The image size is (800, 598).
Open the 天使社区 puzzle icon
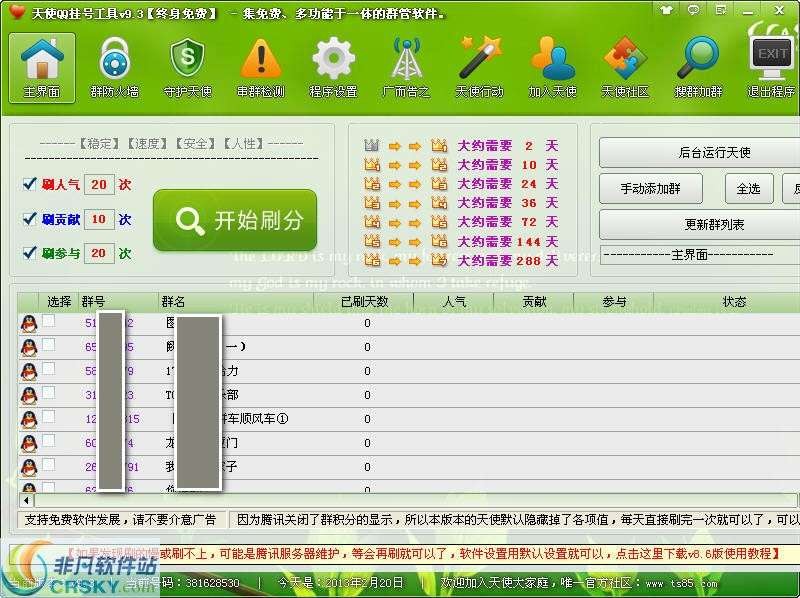[625, 68]
